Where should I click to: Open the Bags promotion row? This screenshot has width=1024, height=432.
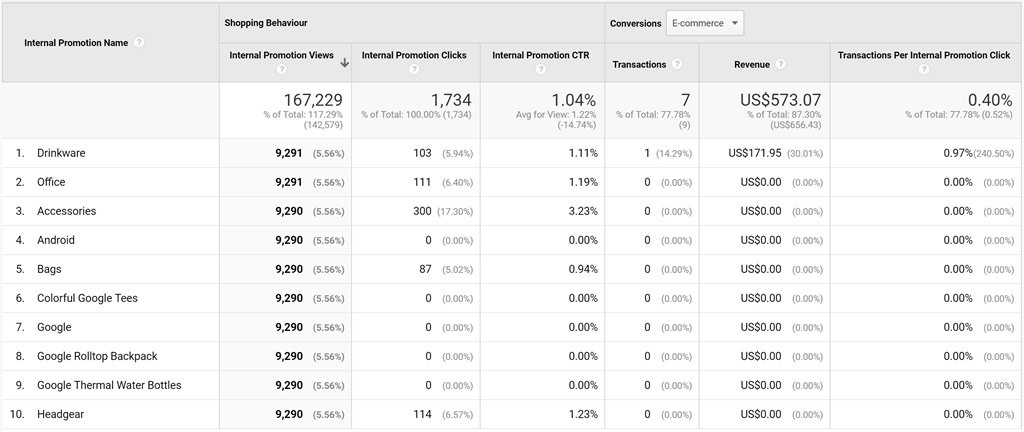pos(49,269)
